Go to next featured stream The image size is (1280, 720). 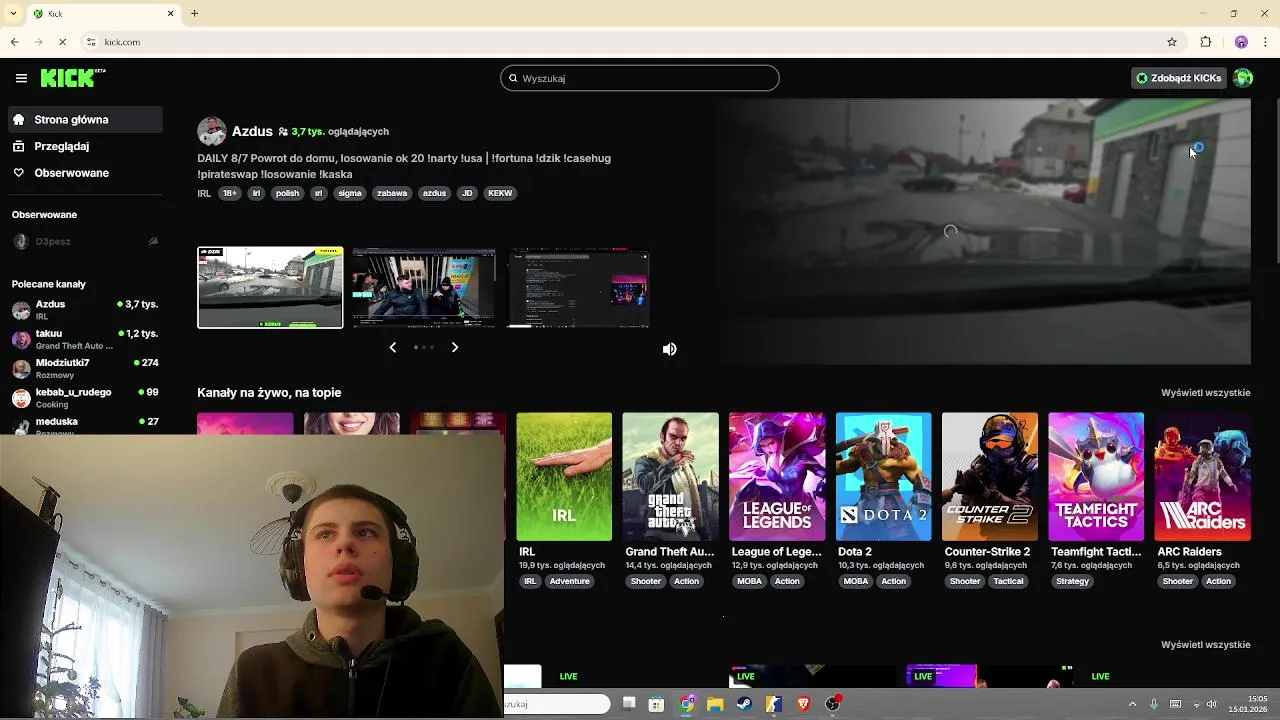tap(455, 347)
